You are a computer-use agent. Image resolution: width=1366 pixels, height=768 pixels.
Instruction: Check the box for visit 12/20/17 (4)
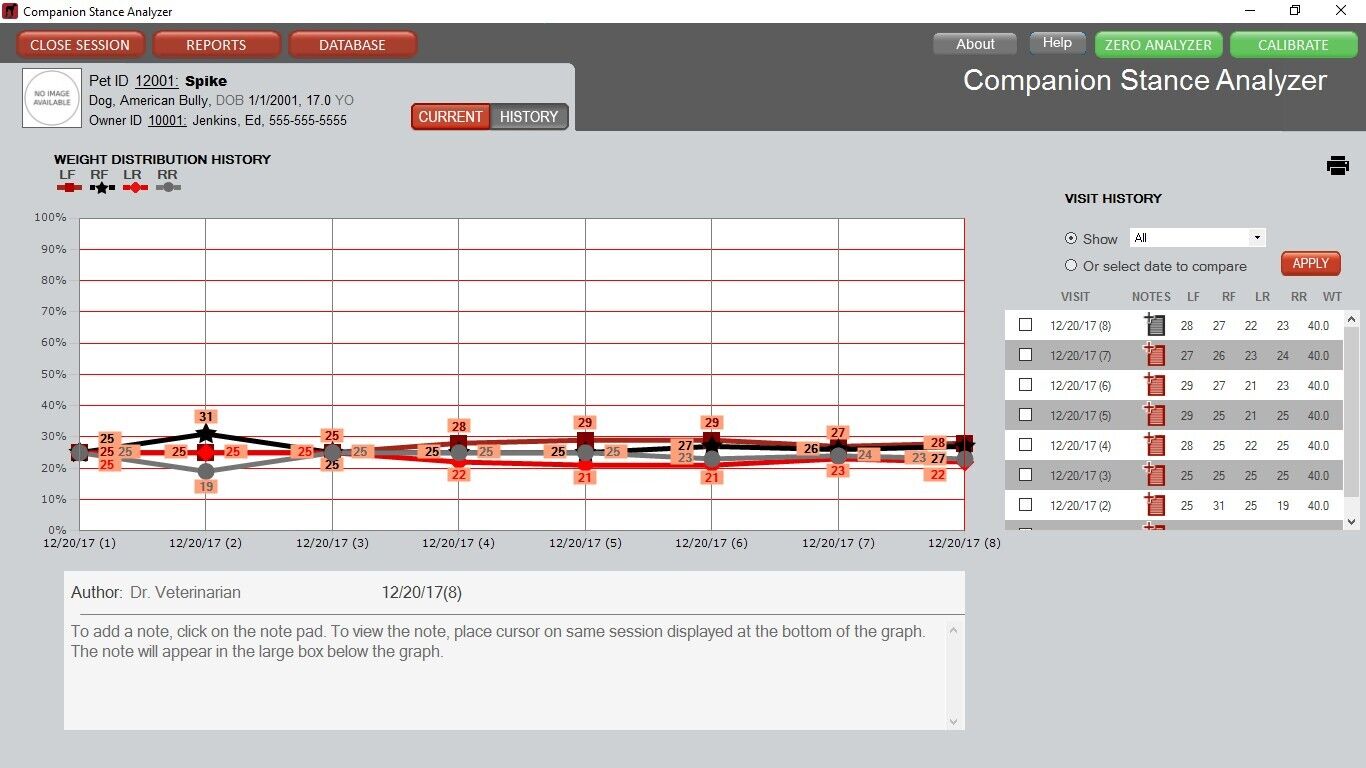pos(1025,444)
